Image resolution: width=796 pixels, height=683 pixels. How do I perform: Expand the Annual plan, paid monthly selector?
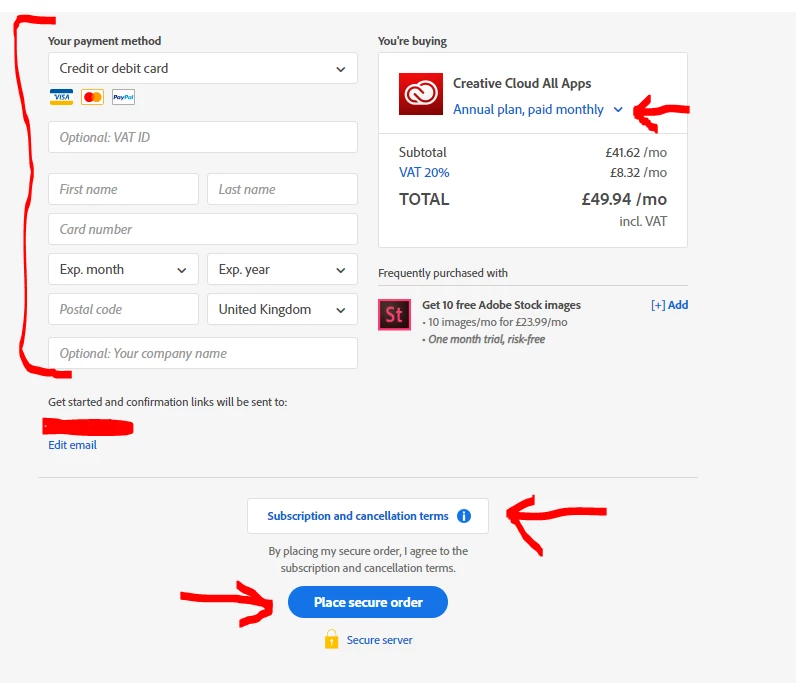[x=538, y=109]
